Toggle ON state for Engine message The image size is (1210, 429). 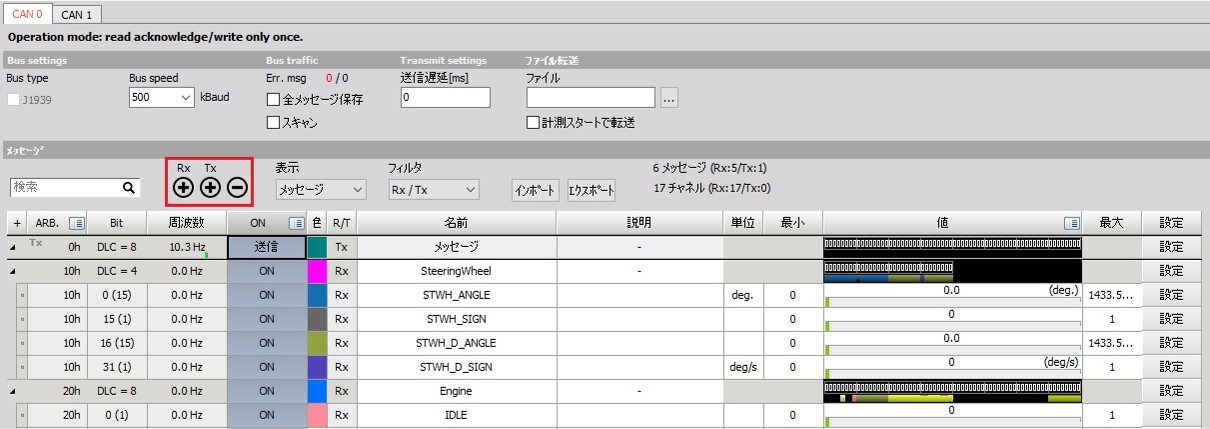pyautogui.click(x=266, y=391)
